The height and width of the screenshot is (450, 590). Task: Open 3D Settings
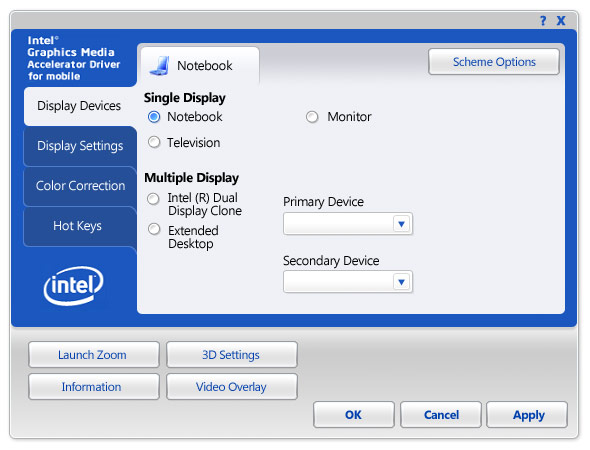pos(232,355)
